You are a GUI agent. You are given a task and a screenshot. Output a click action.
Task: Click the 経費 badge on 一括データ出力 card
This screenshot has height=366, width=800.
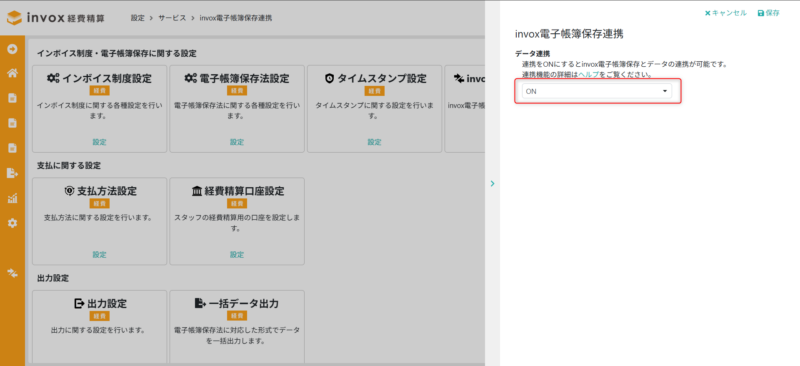point(237,316)
